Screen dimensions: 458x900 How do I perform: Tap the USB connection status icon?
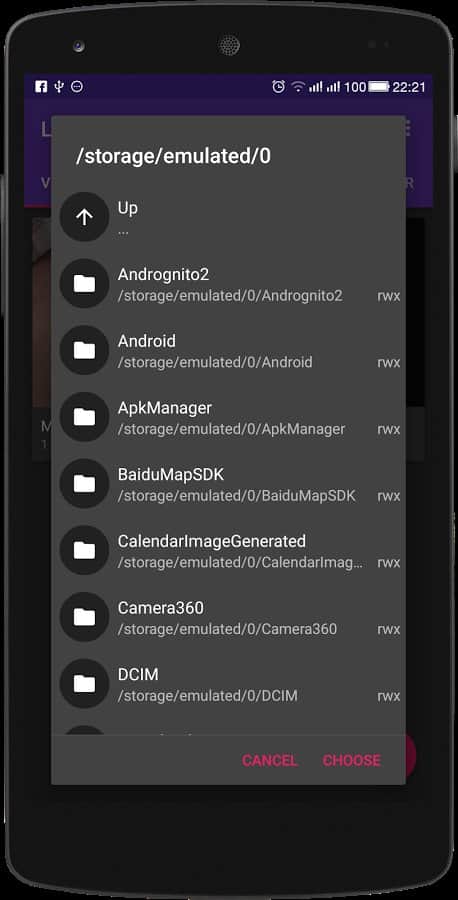click(59, 87)
